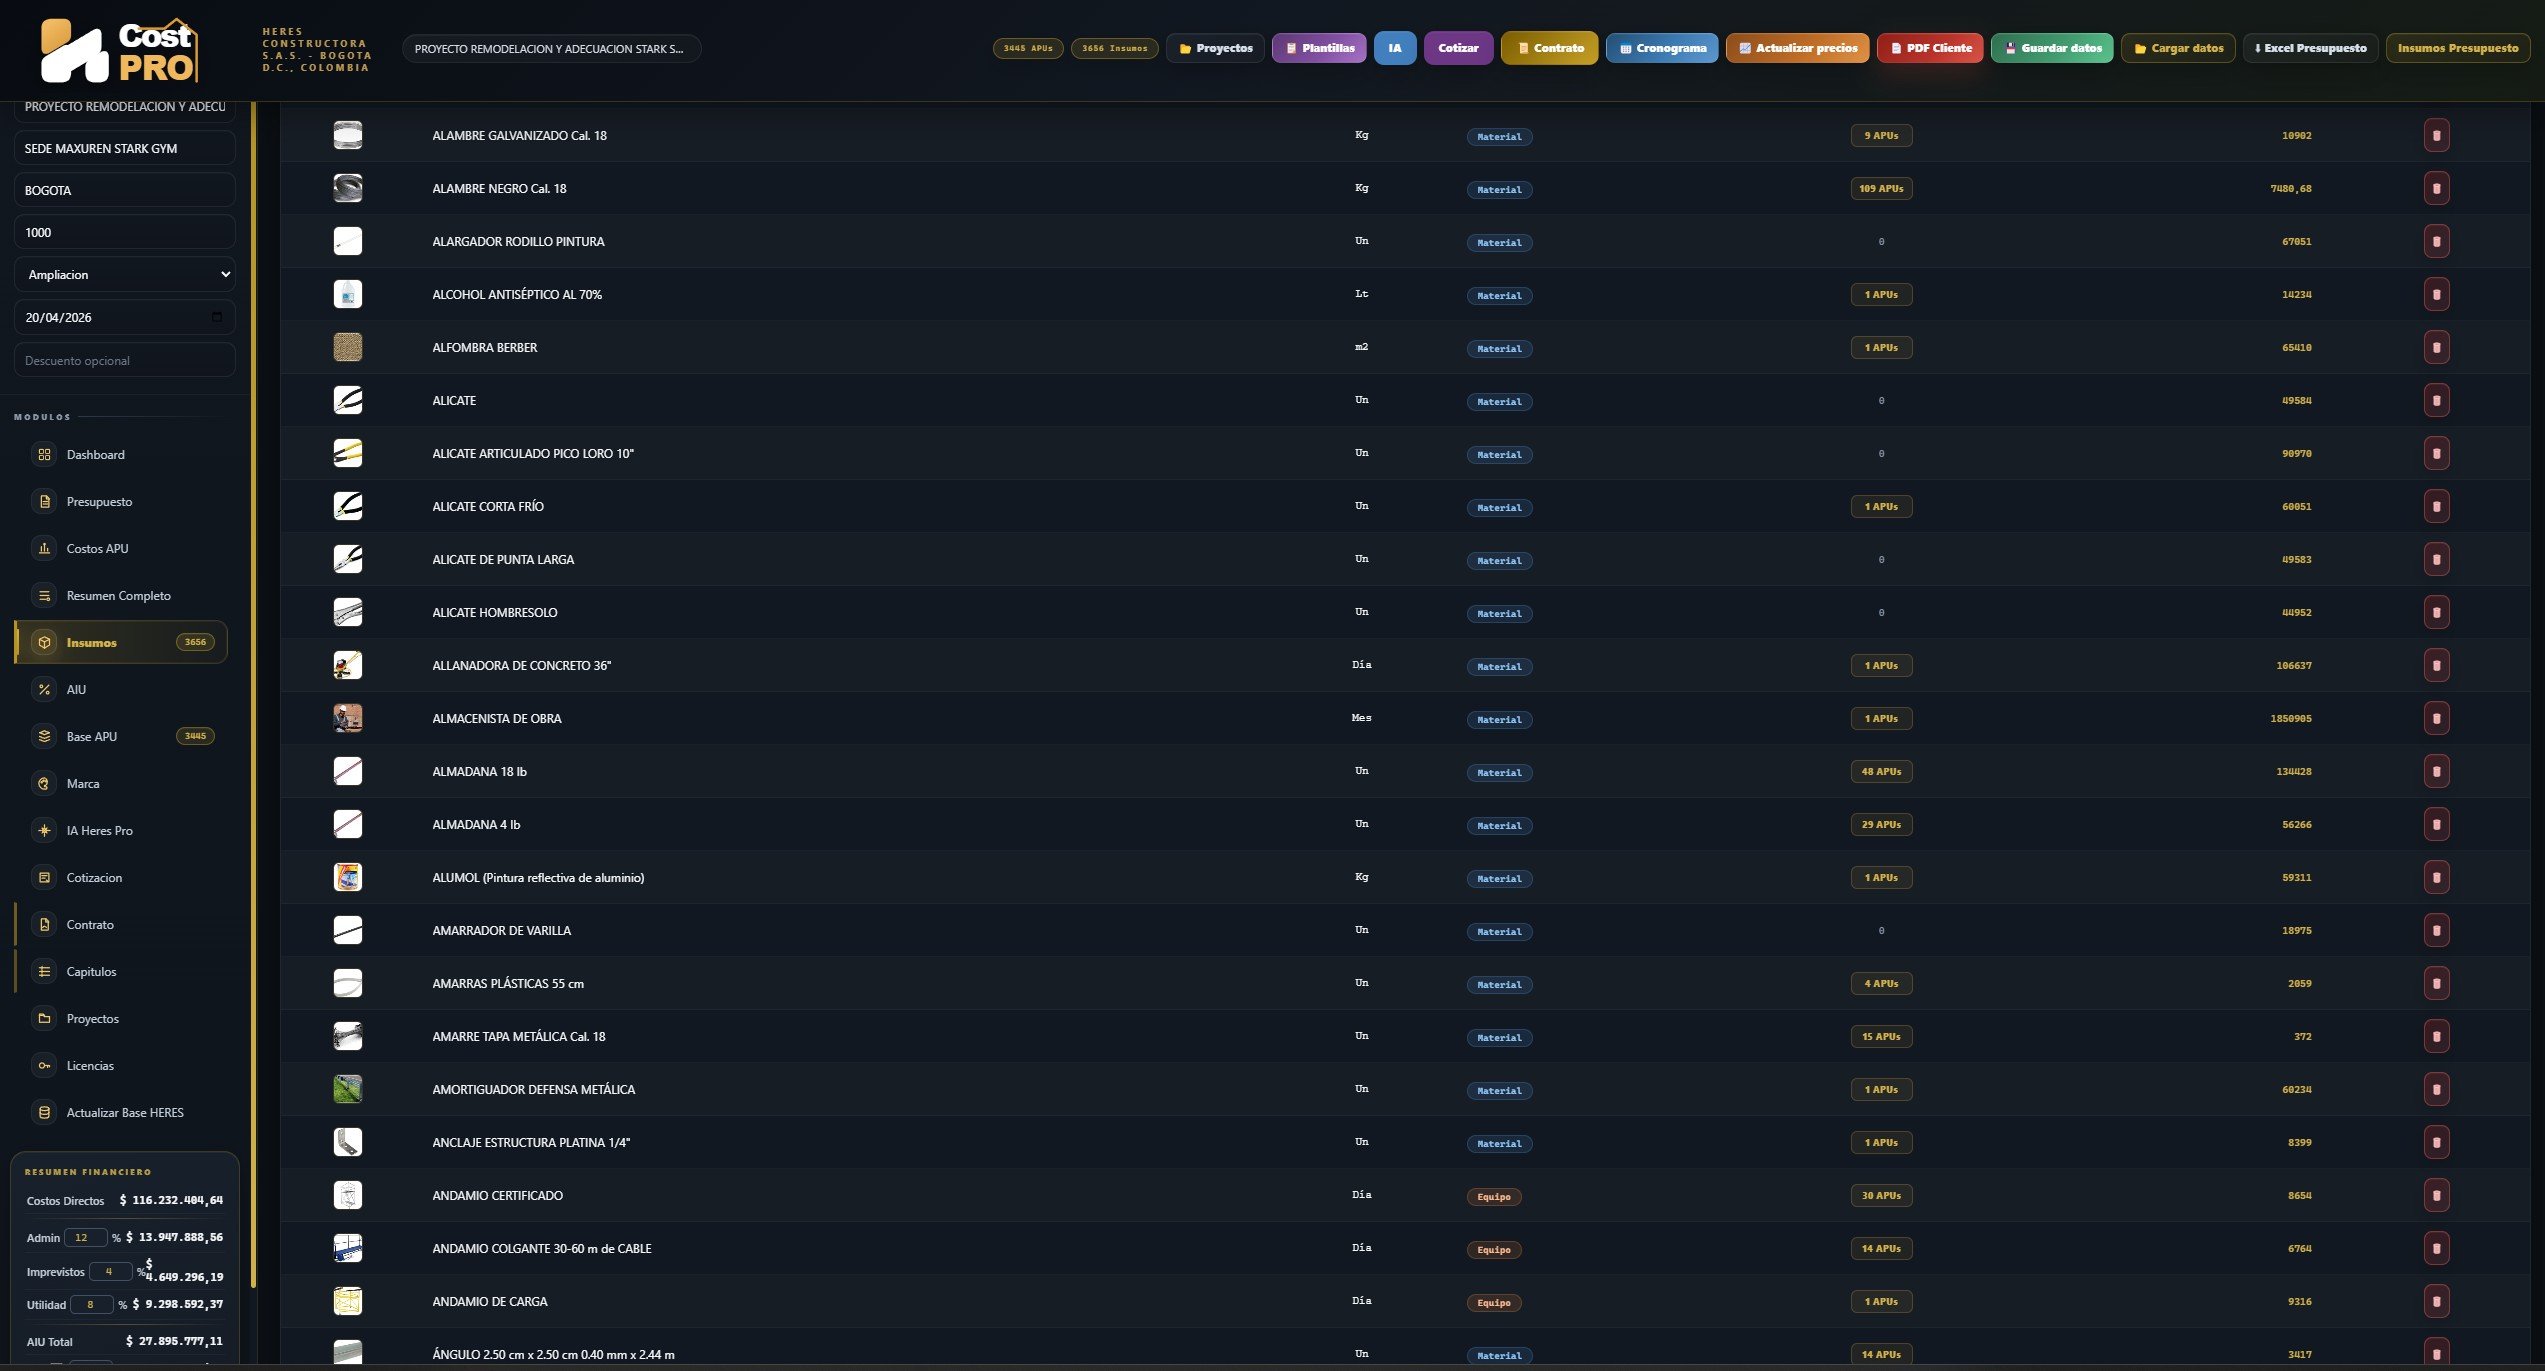Click trash icon for ALFOMBRA BERBER
The width and height of the screenshot is (2545, 1371).
coord(2436,347)
